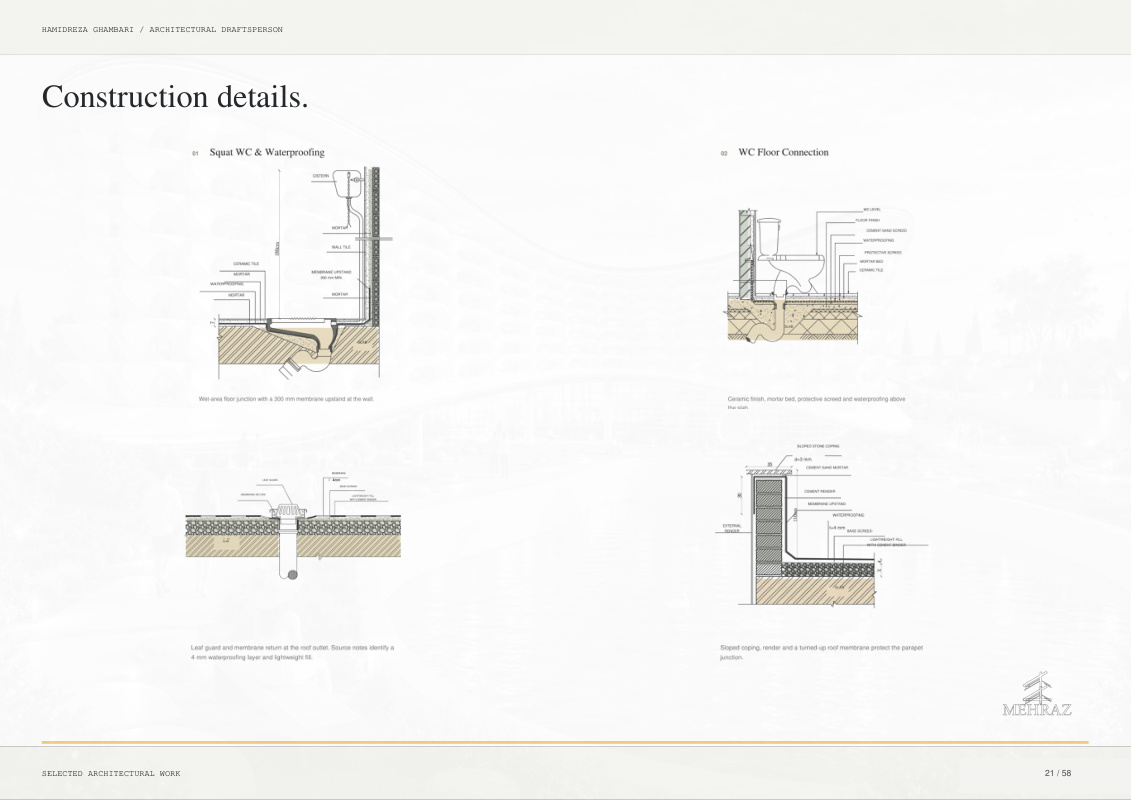The height and width of the screenshot is (800, 1132).
Task: Click the "CISTERN" label
Action: click(321, 176)
